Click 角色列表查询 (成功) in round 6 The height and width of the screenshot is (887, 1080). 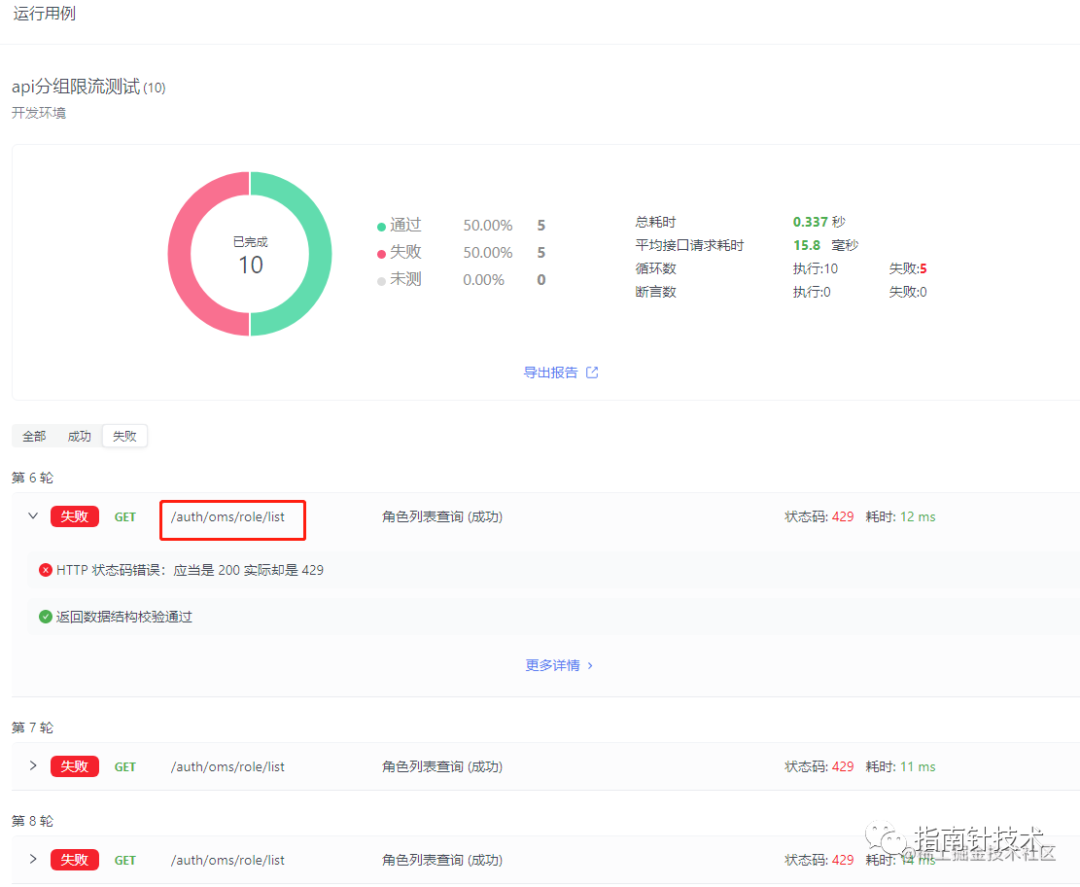click(442, 517)
